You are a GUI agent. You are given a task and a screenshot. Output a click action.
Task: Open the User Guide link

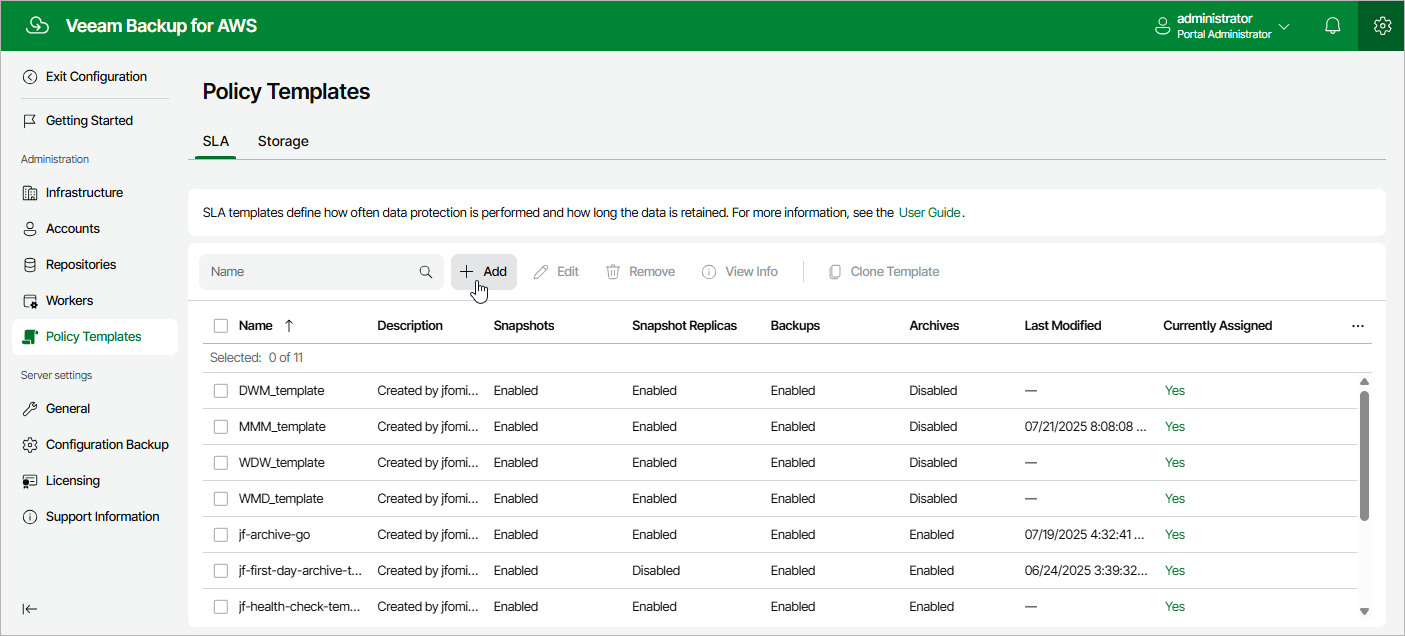(929, 213)
